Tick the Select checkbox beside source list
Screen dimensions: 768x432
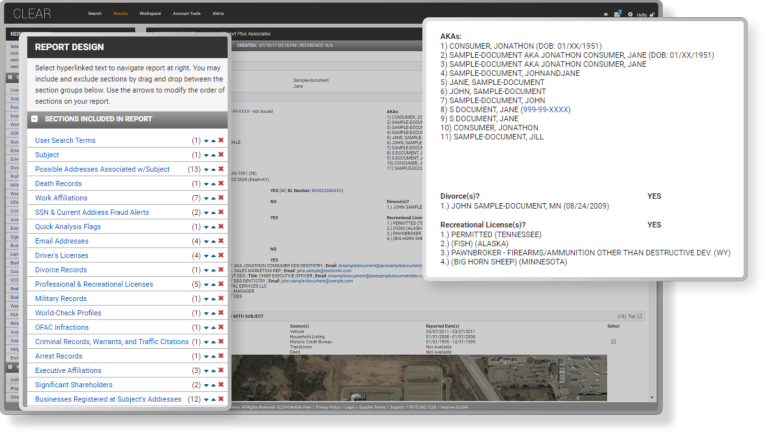[613, 341]
